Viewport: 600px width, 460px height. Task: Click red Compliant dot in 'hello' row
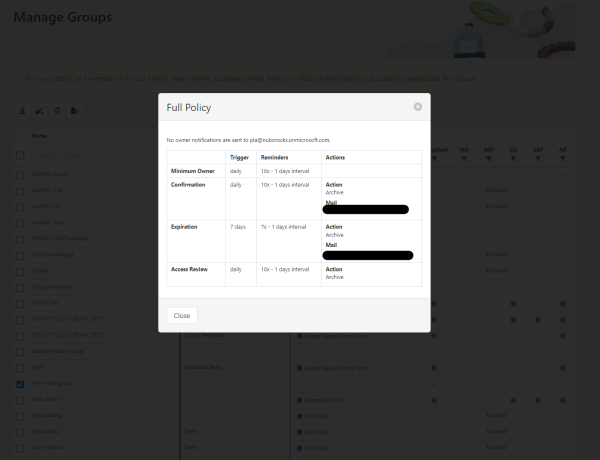[435, 367]
